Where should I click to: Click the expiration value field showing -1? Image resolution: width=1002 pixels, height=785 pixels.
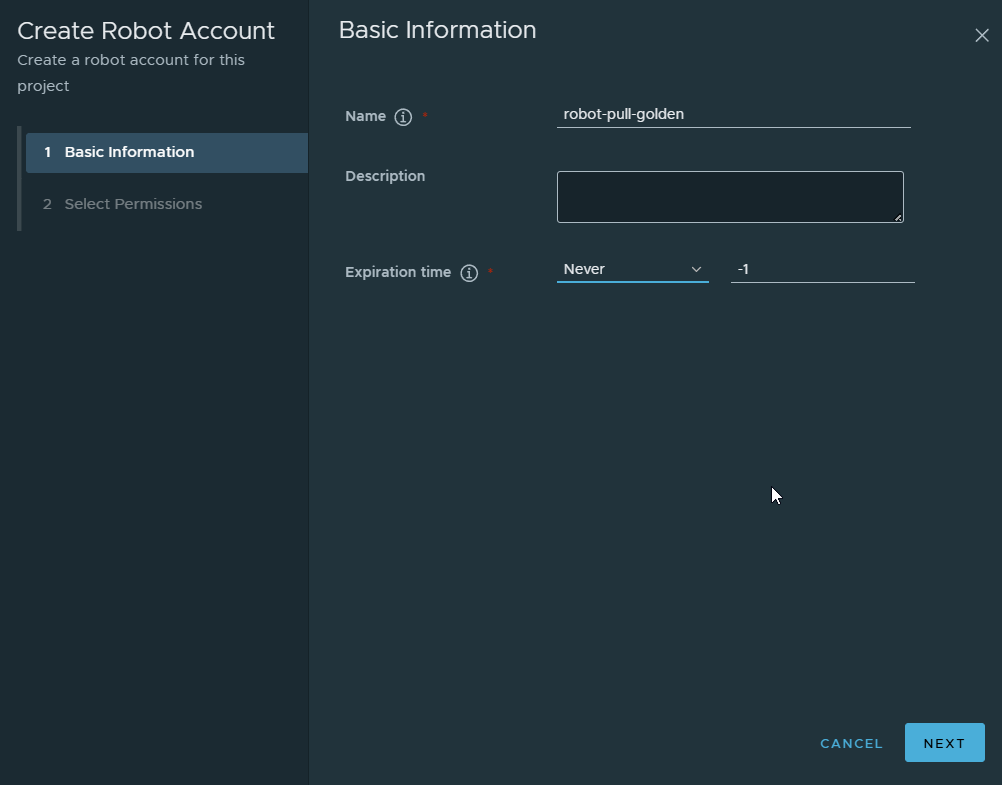coord(822,269)
